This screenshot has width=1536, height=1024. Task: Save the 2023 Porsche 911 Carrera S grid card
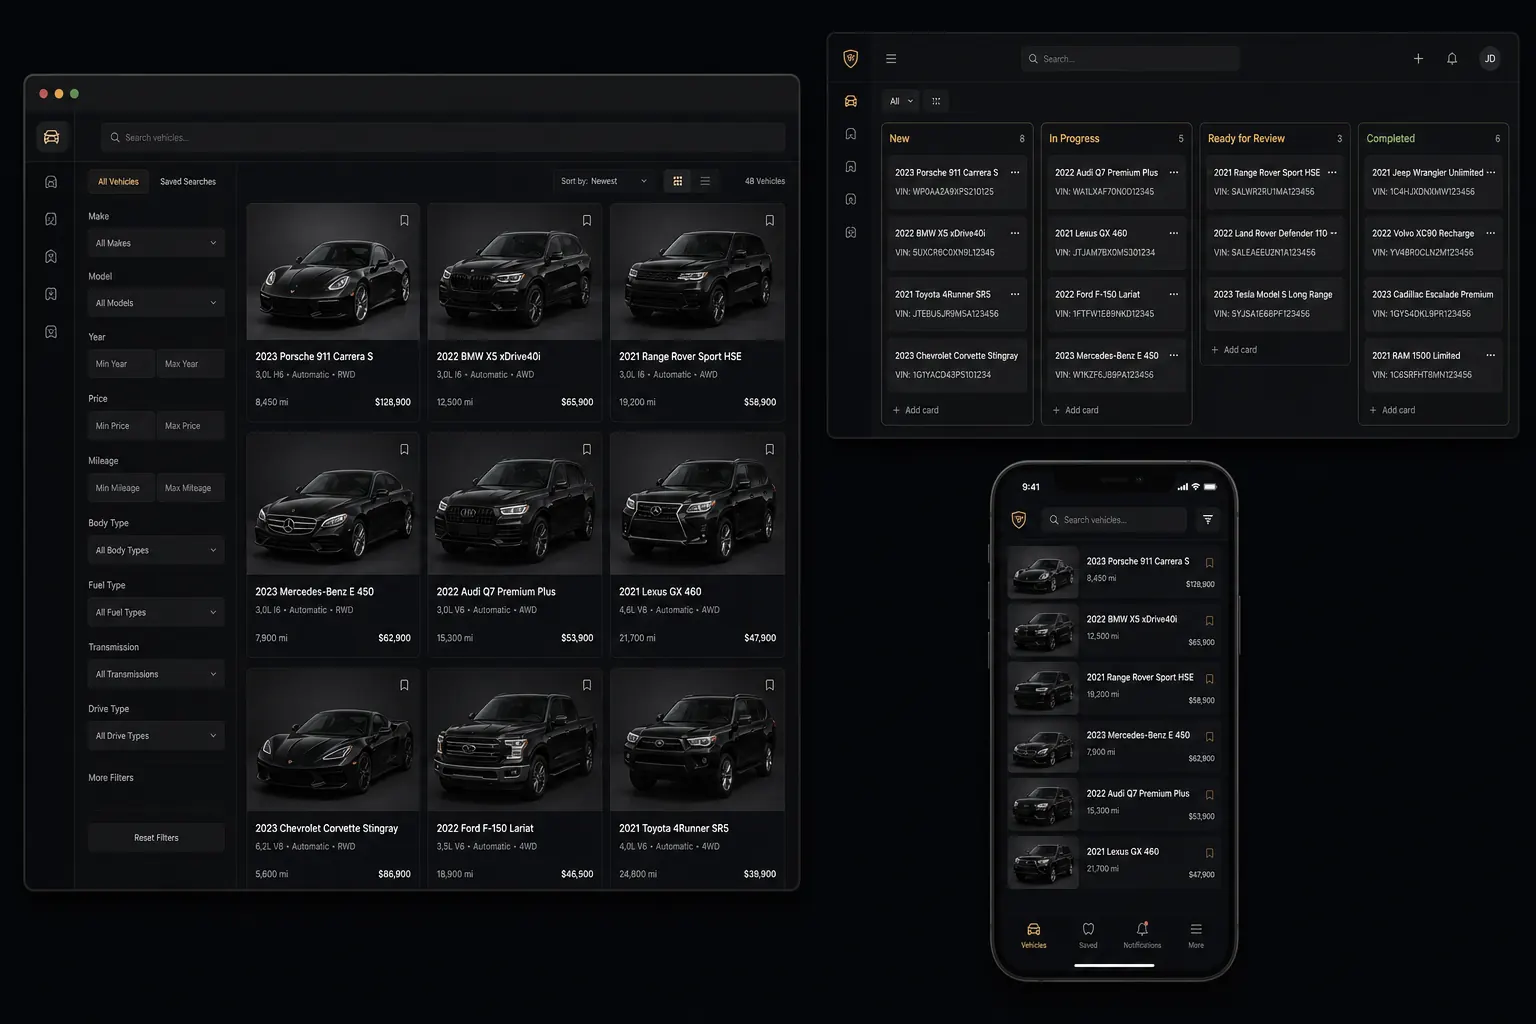(404, 221)
